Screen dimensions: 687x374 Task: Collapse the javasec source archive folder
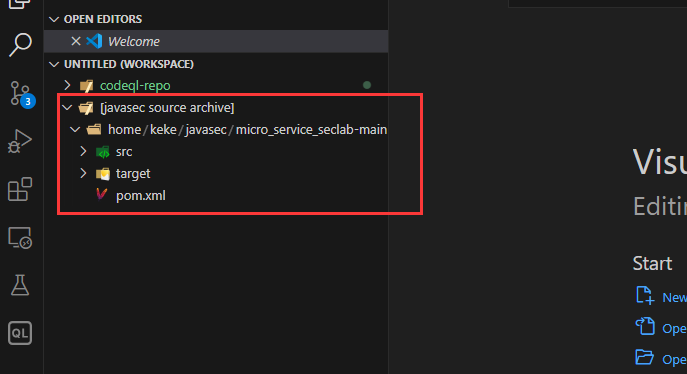coord(67,107)
